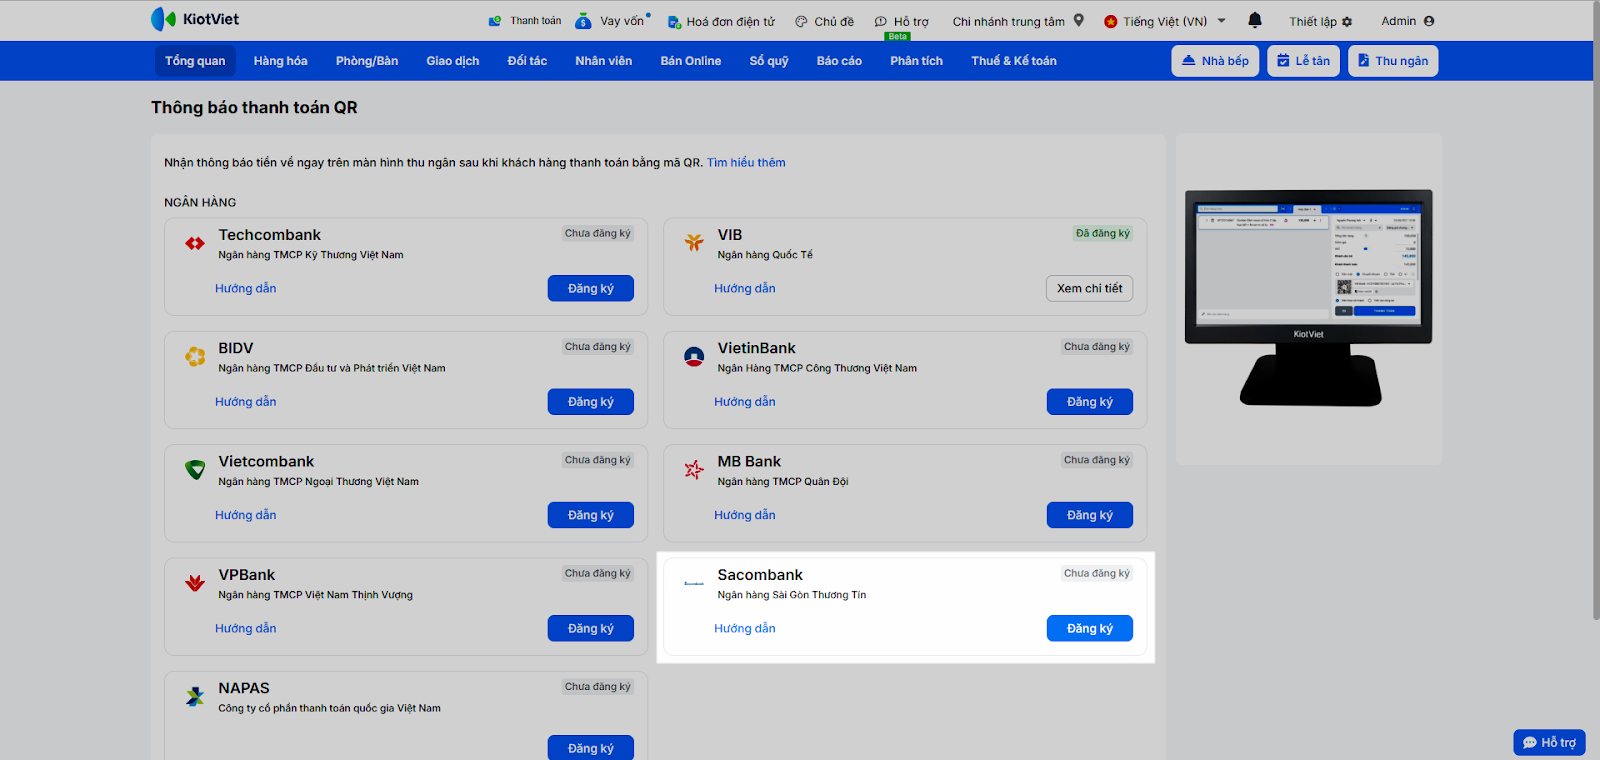Open the Hàng hóa menu
The image size is (1600, 760).
281,61
